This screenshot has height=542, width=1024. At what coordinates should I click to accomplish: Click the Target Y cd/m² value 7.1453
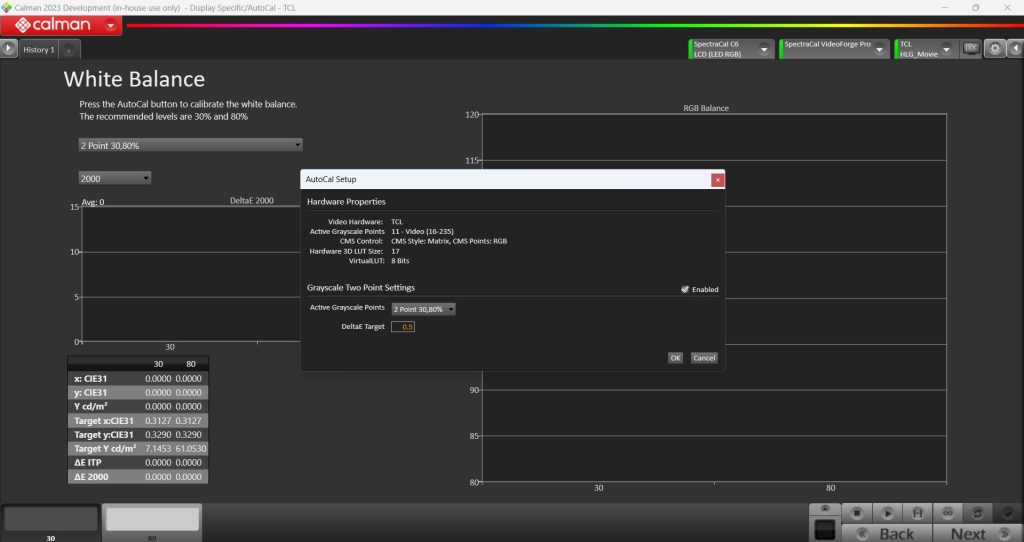[158, 449]
